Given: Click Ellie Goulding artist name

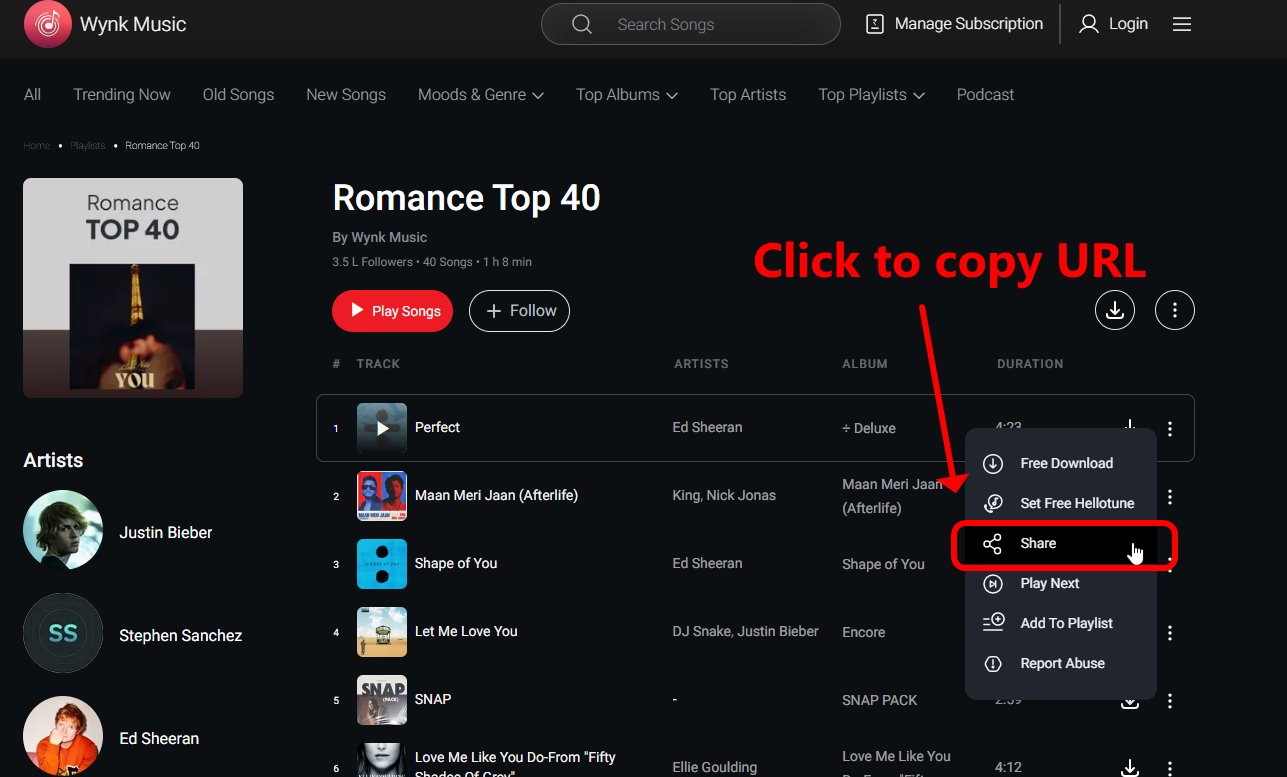Looking at the screenshot, I should tap(715, 768).
